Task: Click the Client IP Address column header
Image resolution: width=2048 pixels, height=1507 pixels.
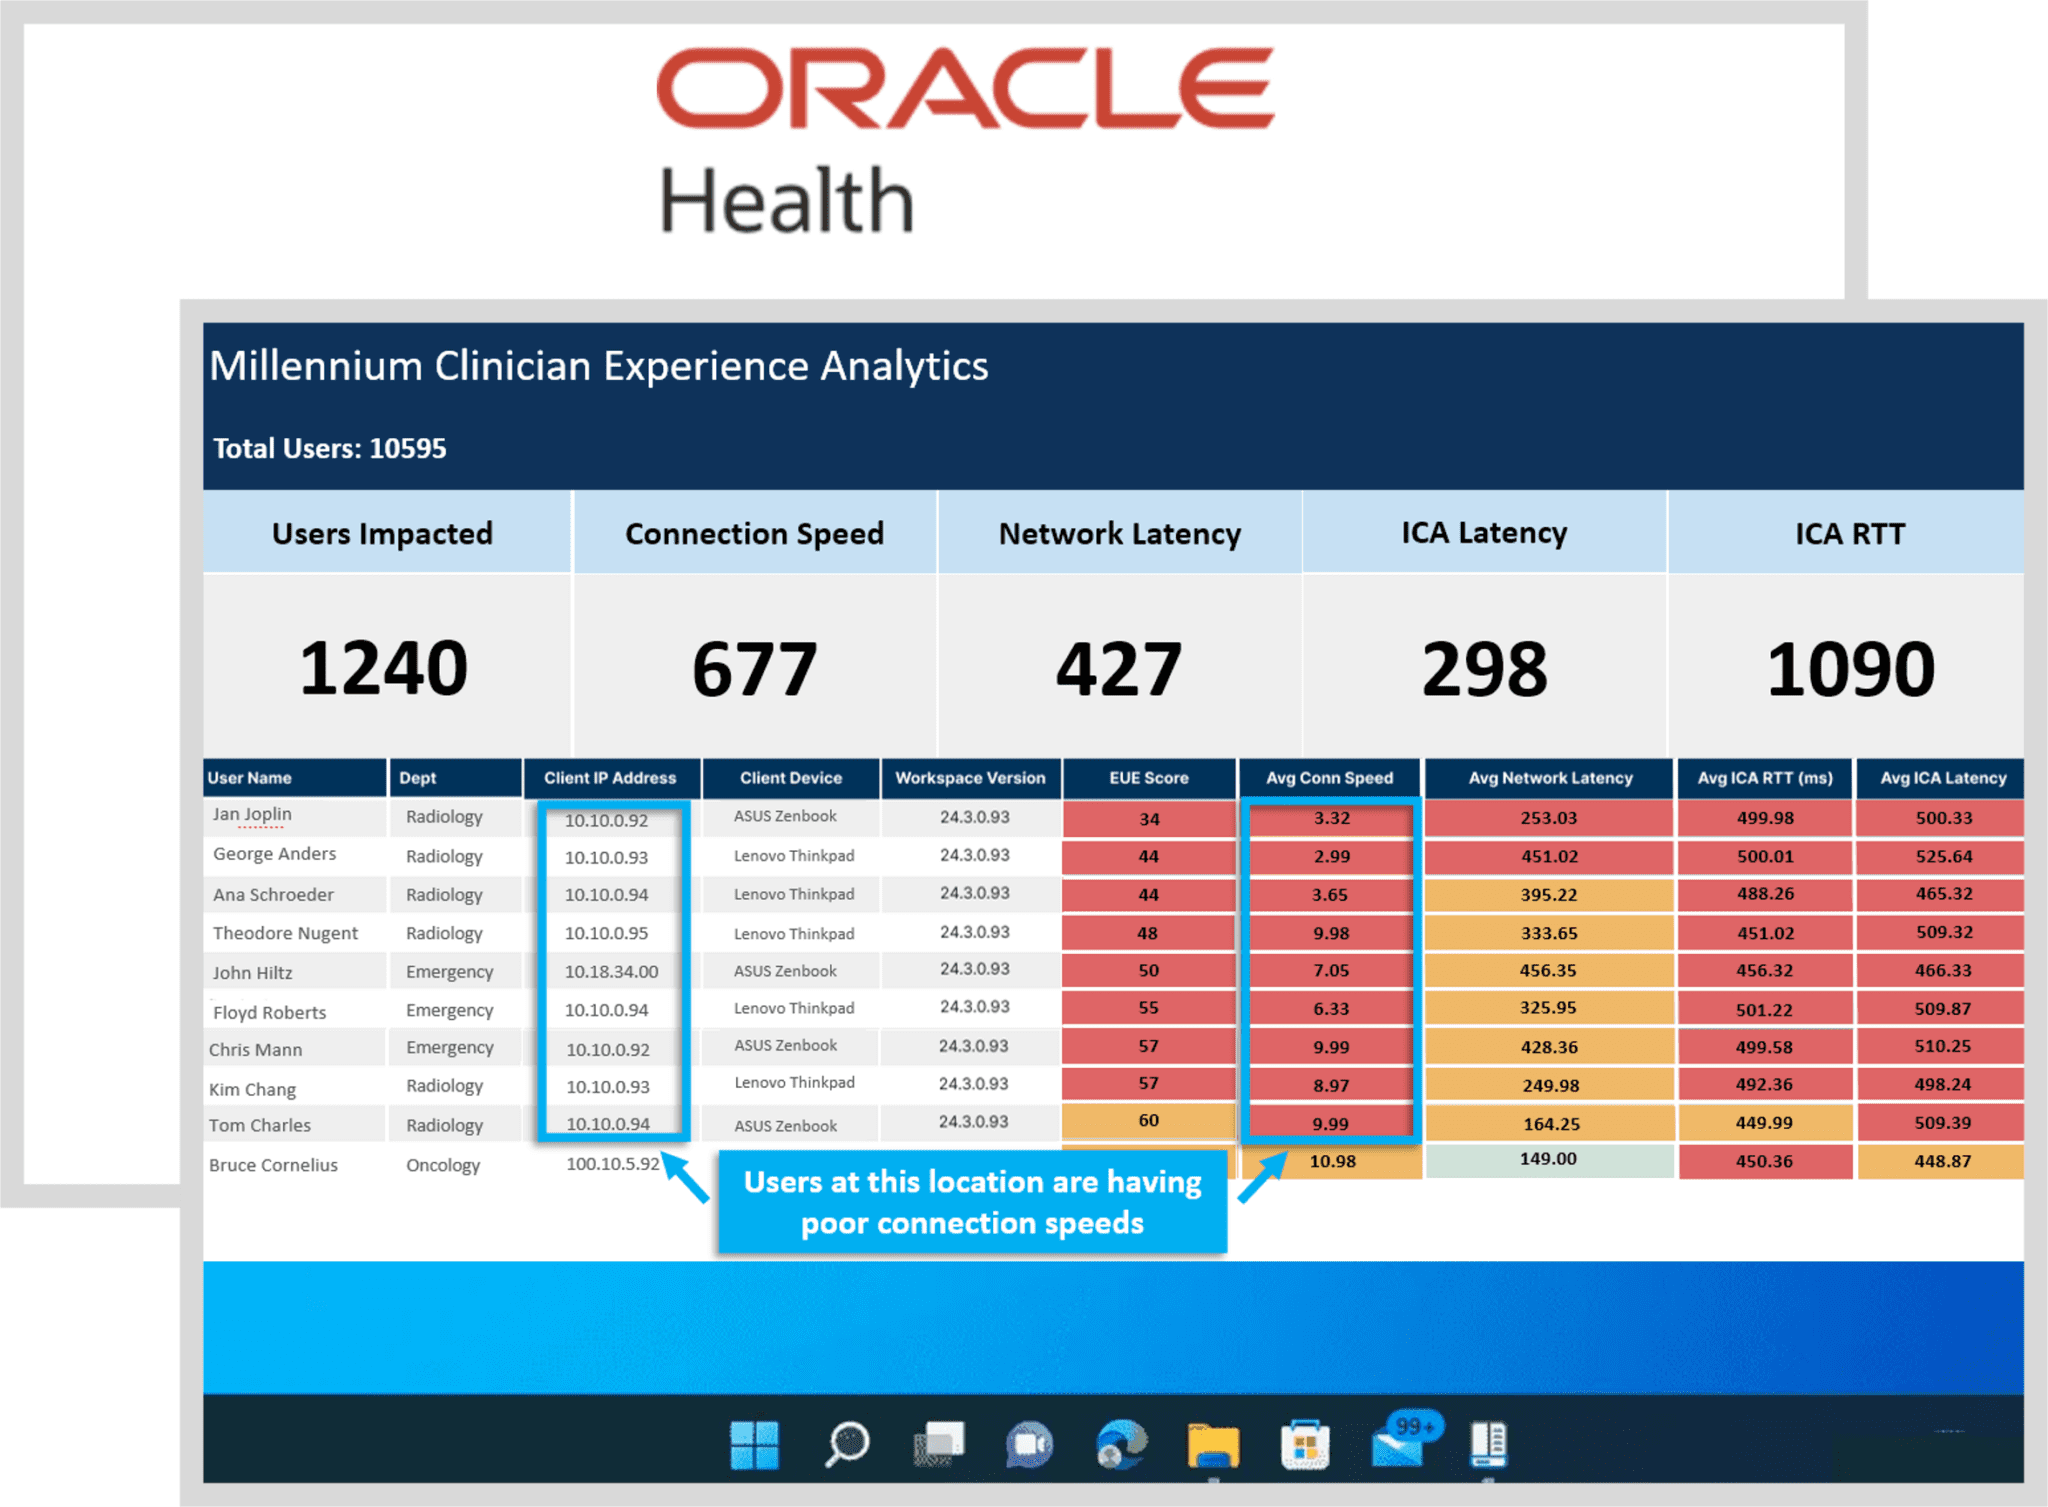Action: [x=610, y=778]
